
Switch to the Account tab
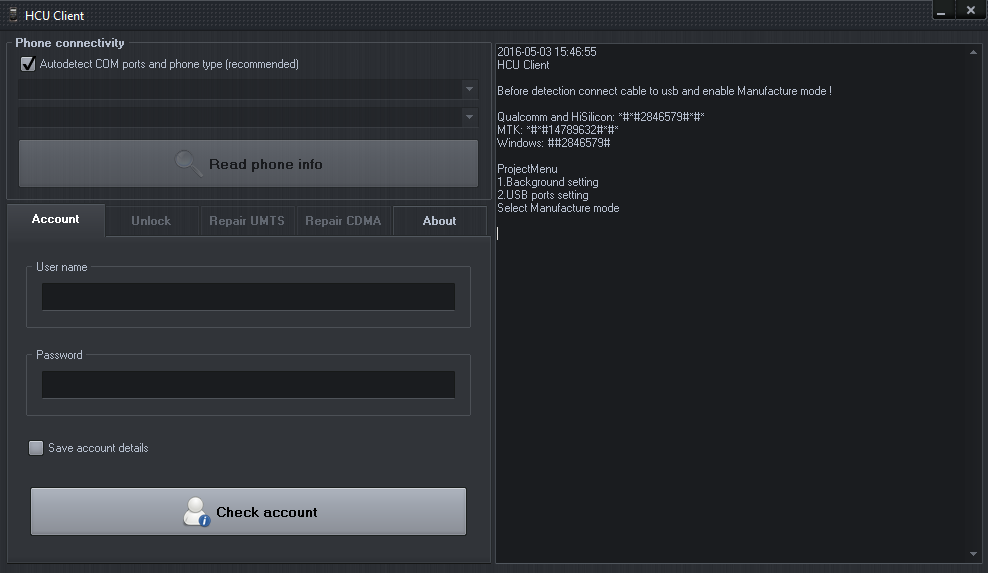pyautogui.click(x=55, y=219)
